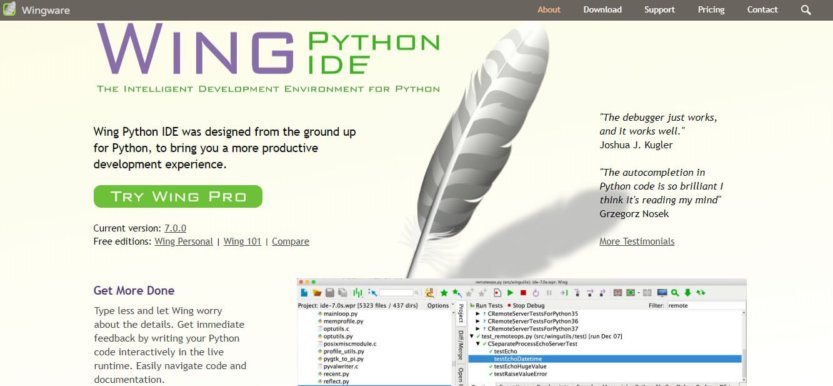
Task: Select mainloop.py in the project list
Action: tap(340, 314)
